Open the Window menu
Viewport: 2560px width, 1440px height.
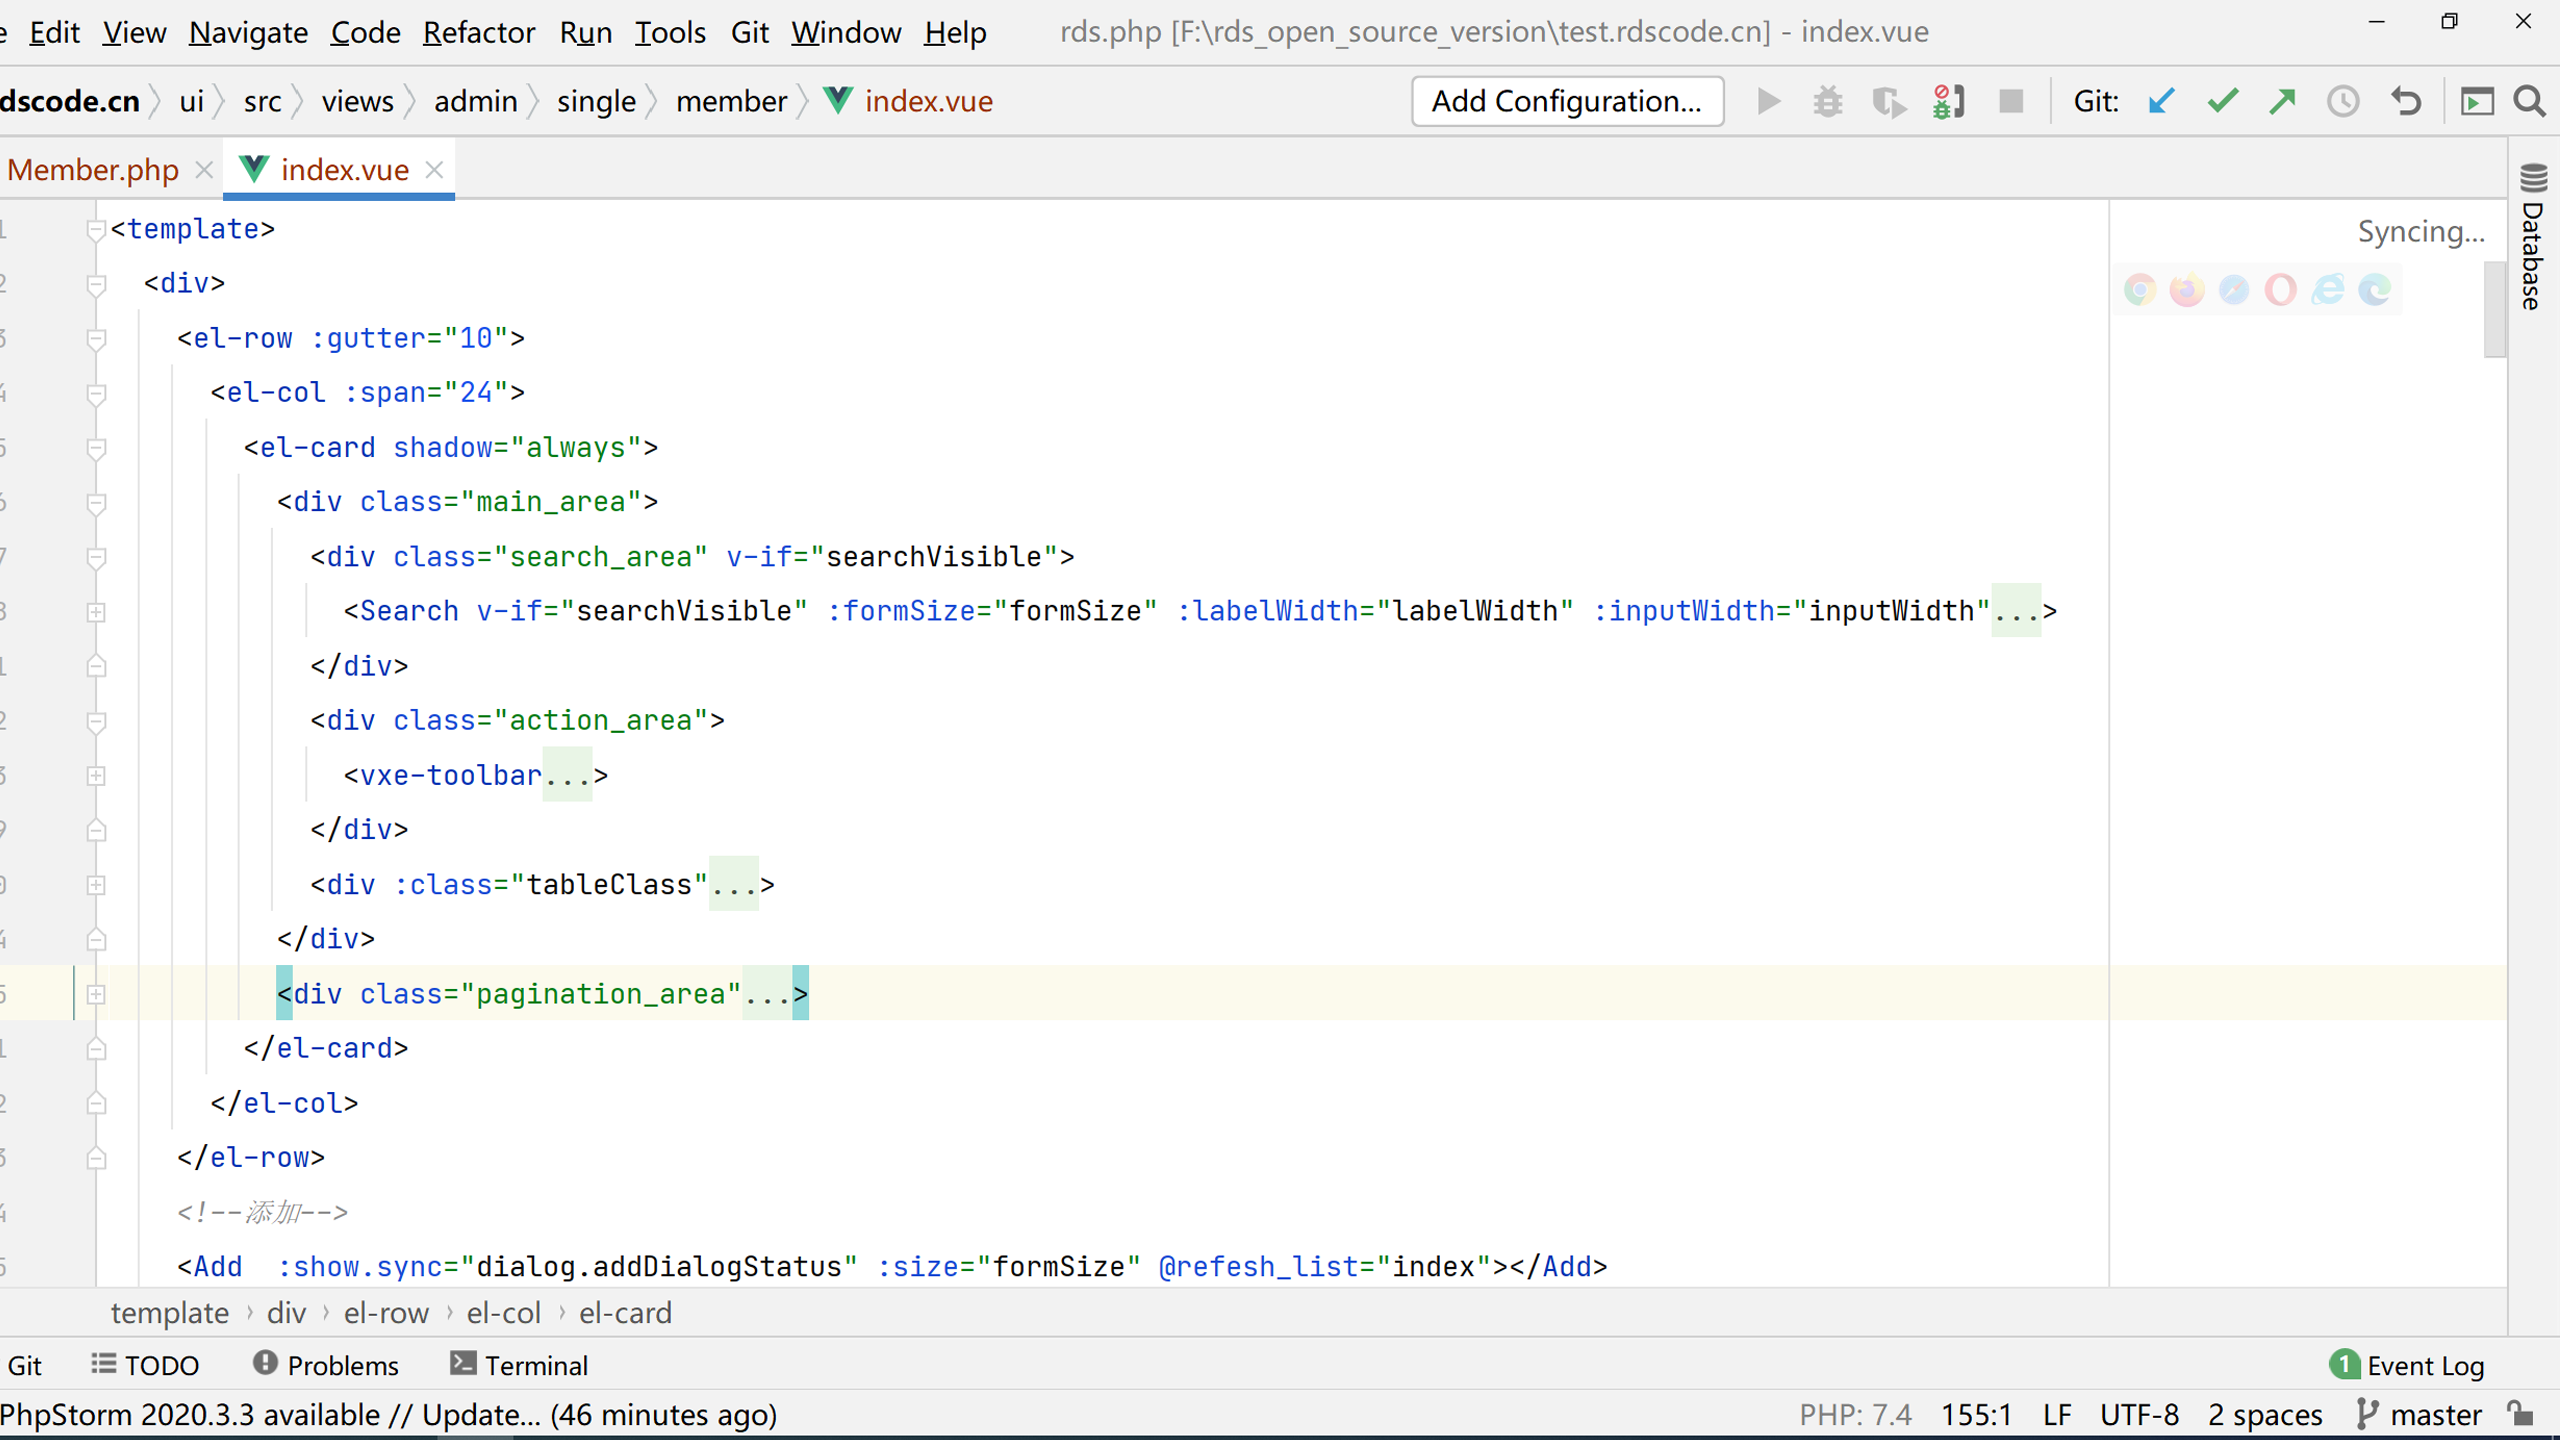(x=846, y=32)
